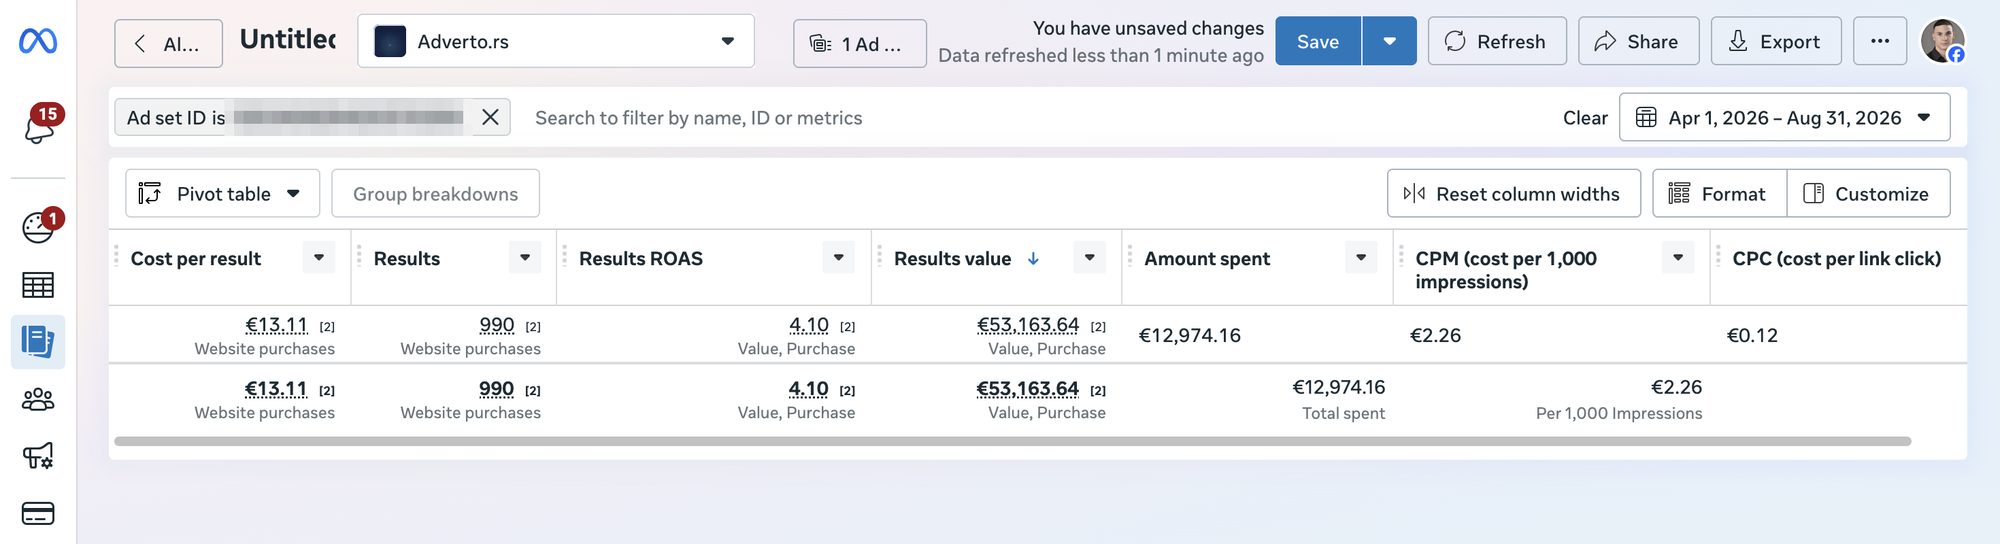Viewport: 2000px width, 544px height.
Task: Open the Adverto.rs account dropdown
Action: (556, 41)
